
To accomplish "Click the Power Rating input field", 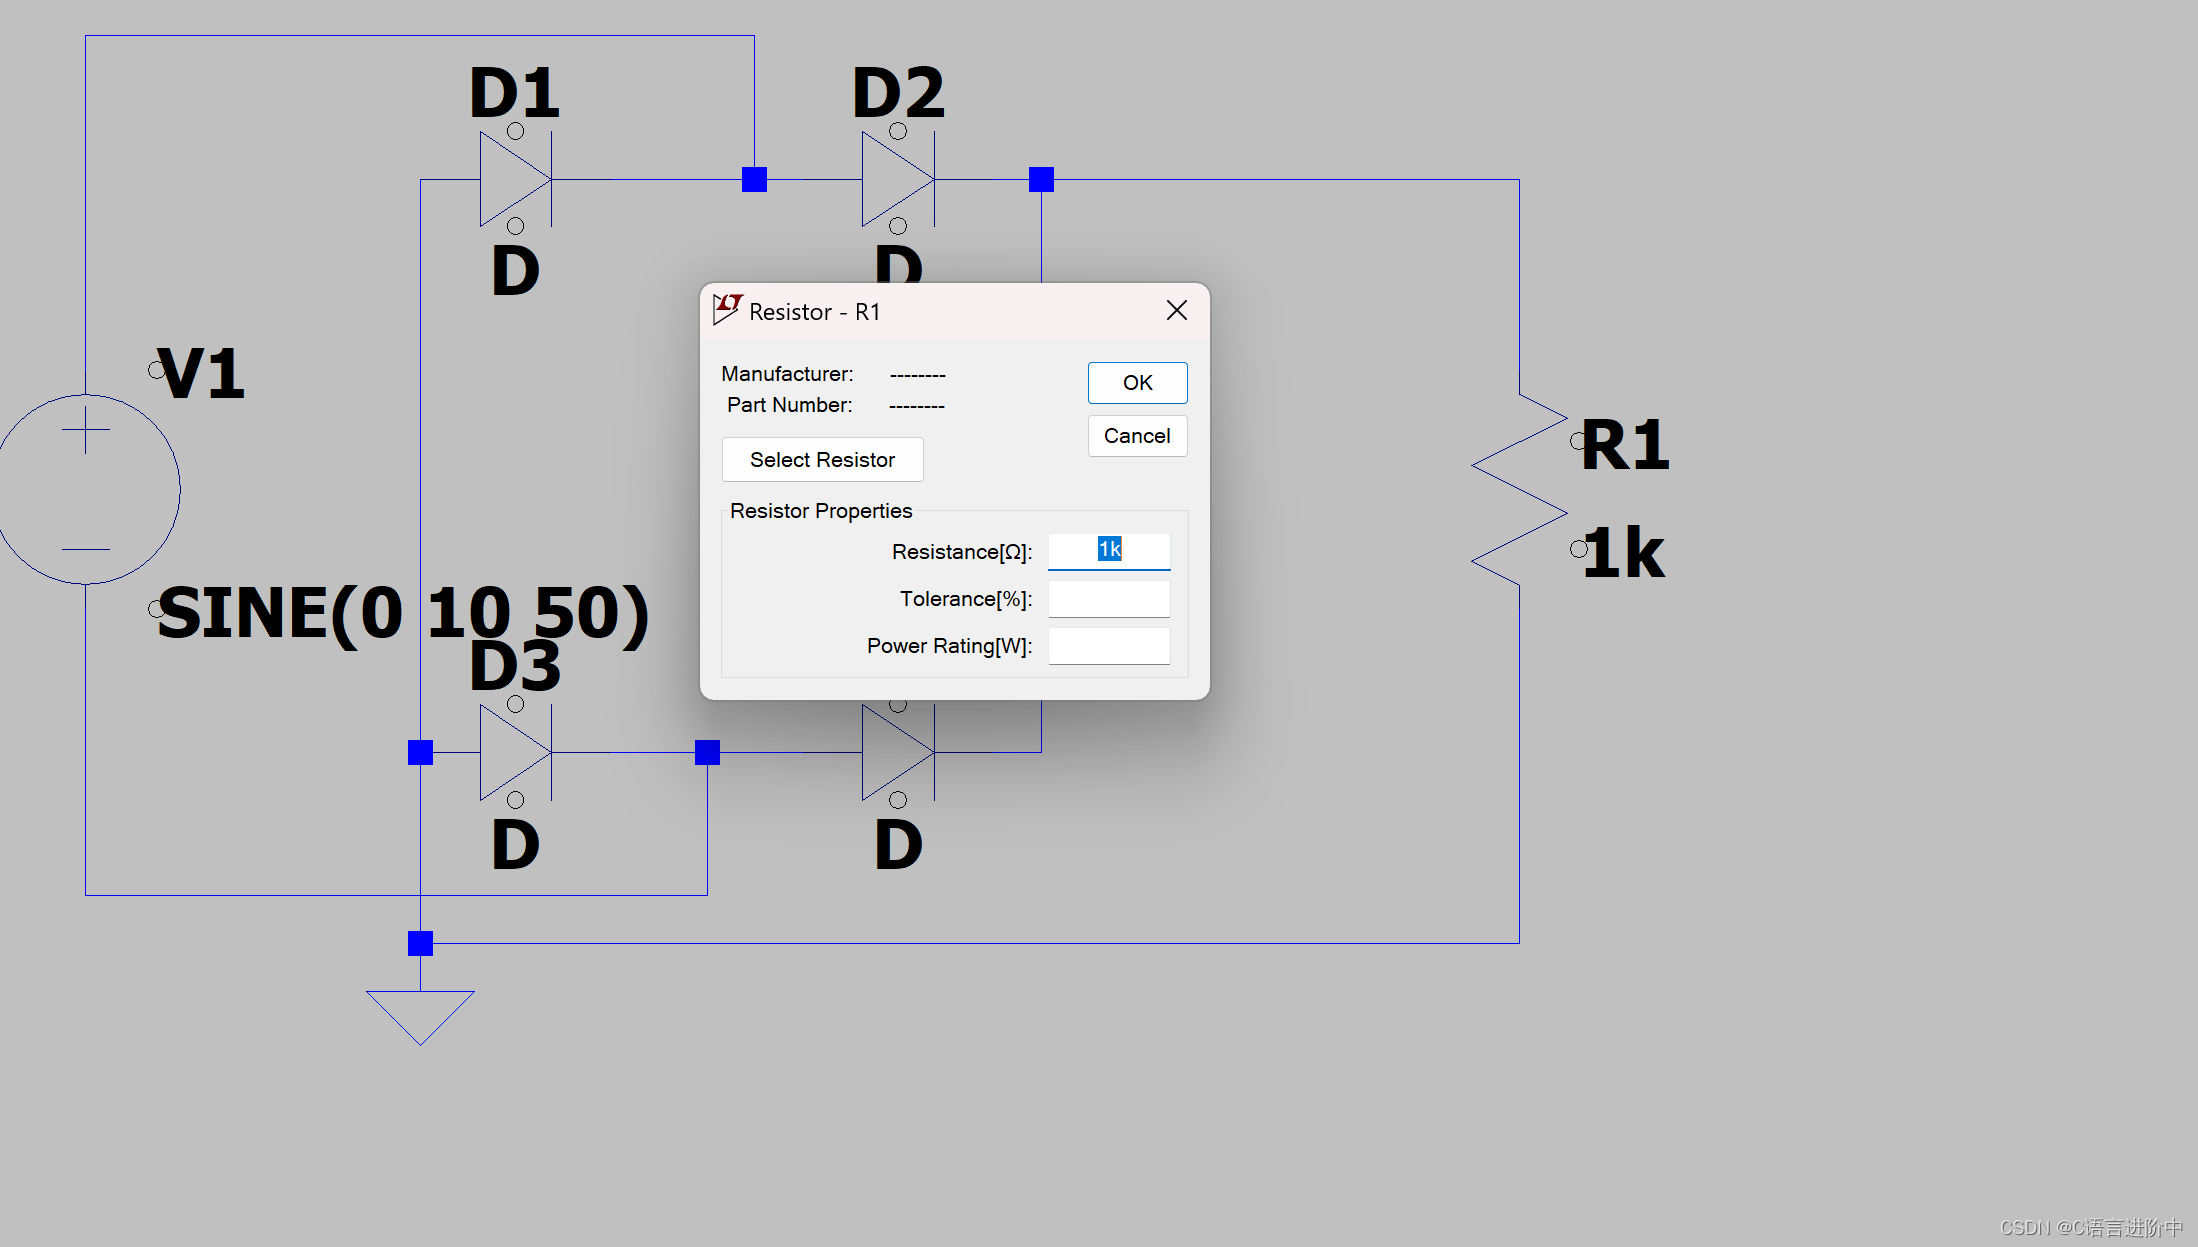I will coord(1109,645).
